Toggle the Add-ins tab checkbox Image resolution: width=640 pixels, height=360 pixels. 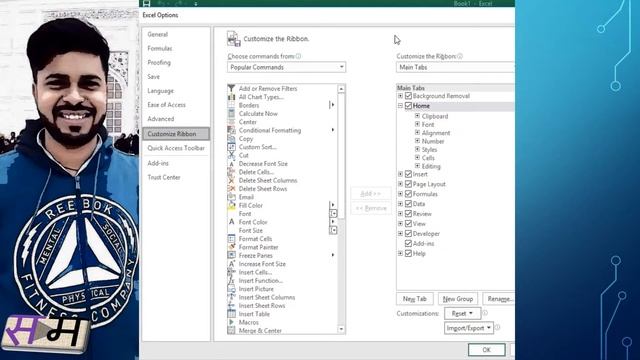pyautogui.click(x=408, y=243)
